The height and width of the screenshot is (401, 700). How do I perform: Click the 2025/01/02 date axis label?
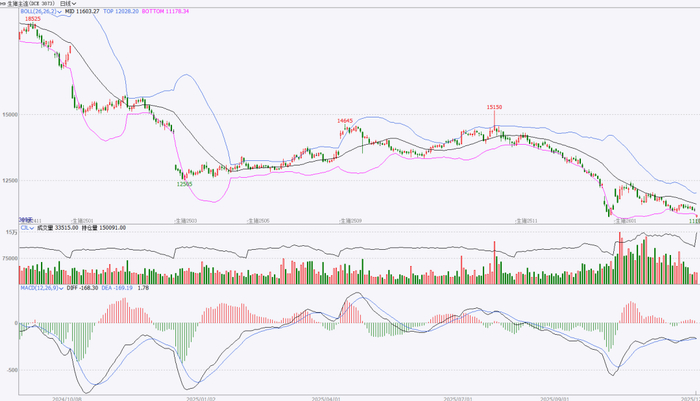point(201,398)
